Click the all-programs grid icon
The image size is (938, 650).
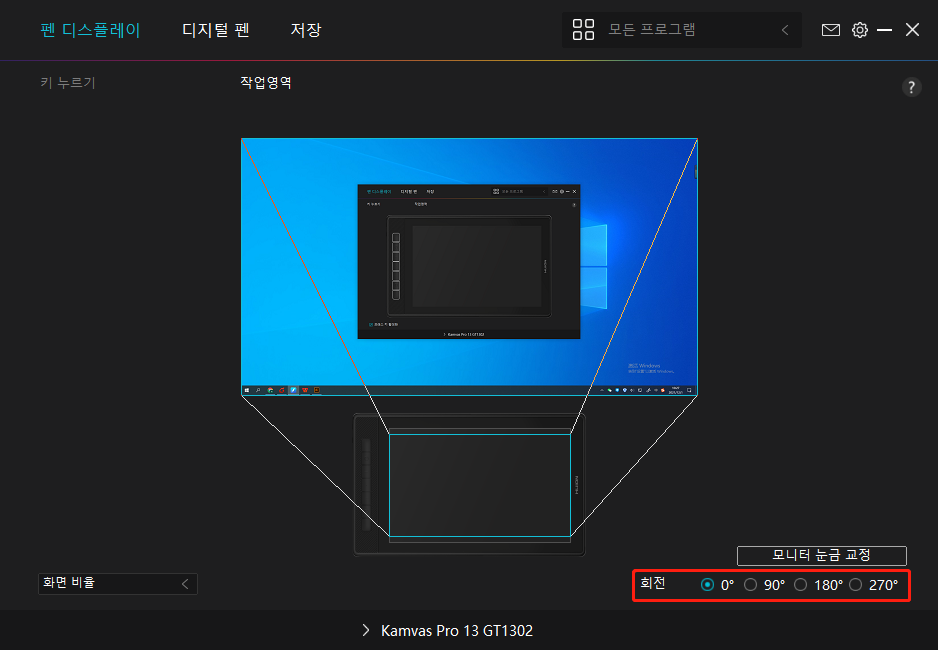click(x=583, y=30)
